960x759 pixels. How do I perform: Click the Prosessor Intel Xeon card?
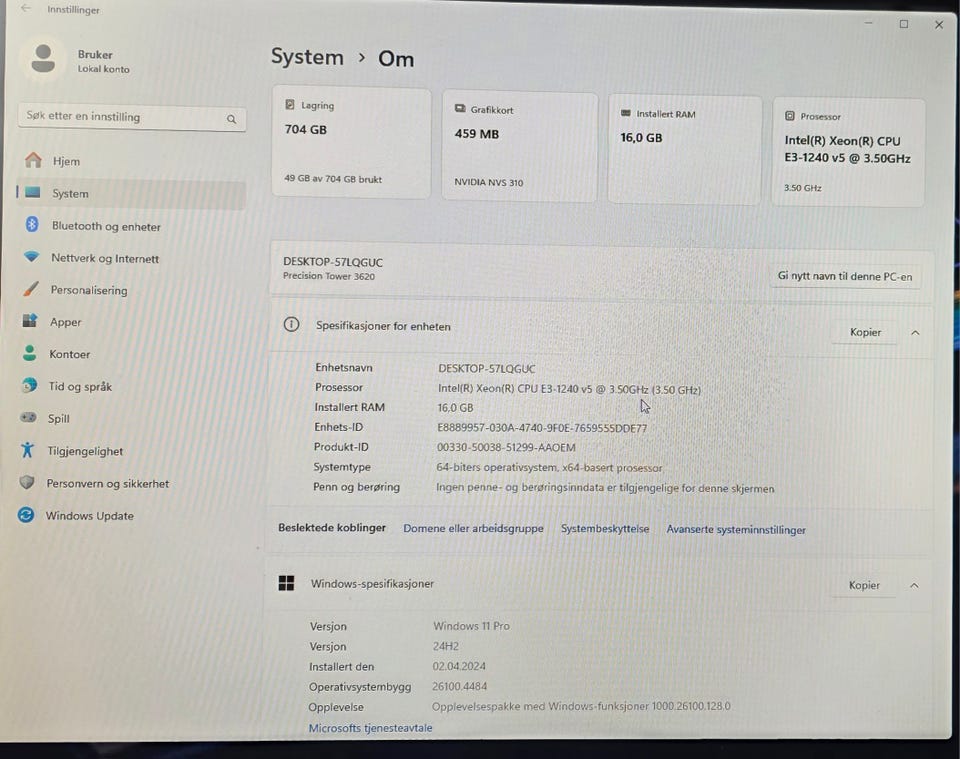pyautogui.click(x=849, y=152)
